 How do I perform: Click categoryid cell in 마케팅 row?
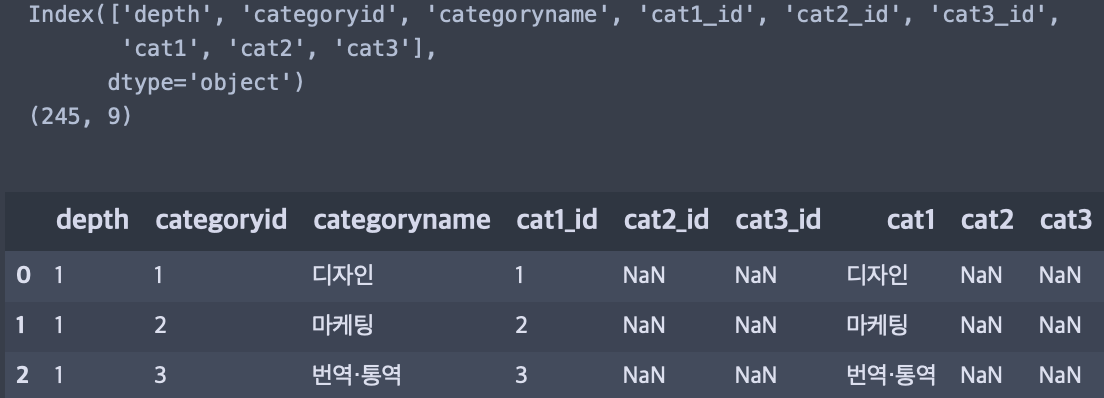click(160, 325)
